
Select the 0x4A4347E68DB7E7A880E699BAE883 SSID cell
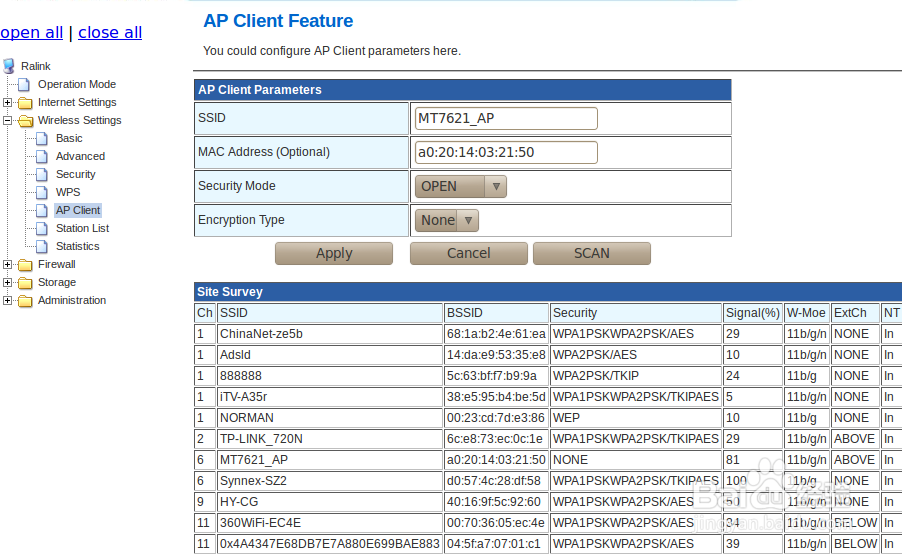[330, 544]
